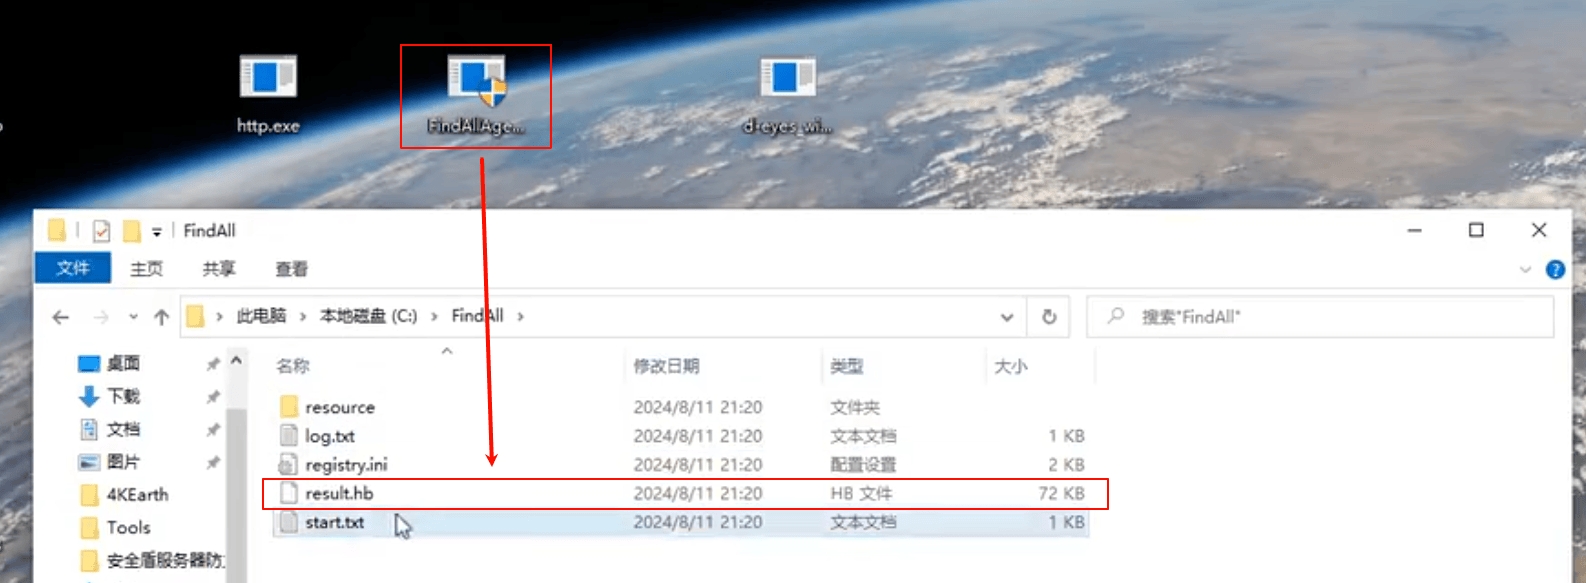Click the pin icon beside 下载
This screenshot has width=1586, height=583.
212,397
